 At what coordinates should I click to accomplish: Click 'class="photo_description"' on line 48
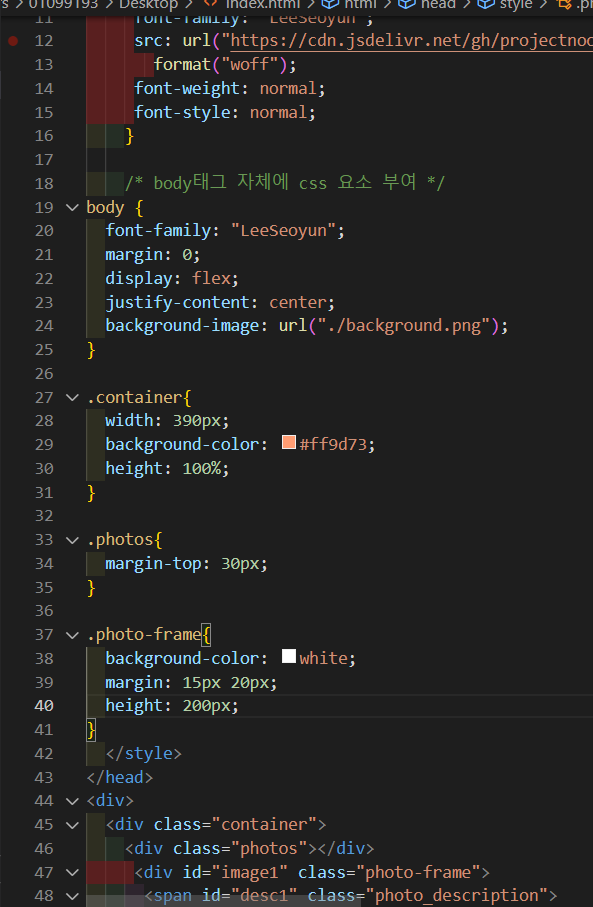click(x=428, y=896)
